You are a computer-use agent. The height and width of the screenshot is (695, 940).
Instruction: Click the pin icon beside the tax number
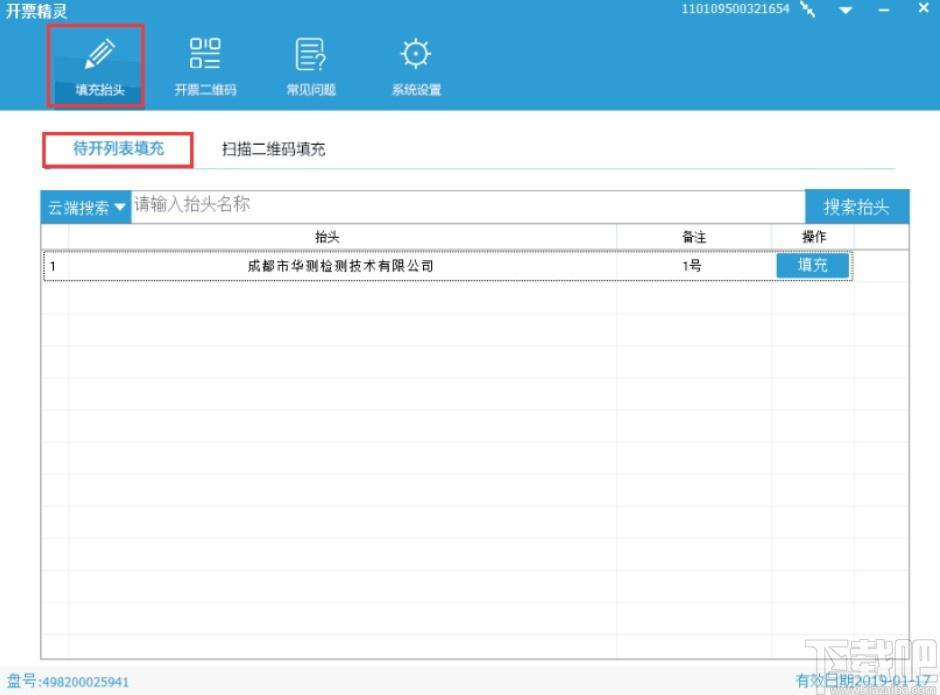tap(808, 9)
